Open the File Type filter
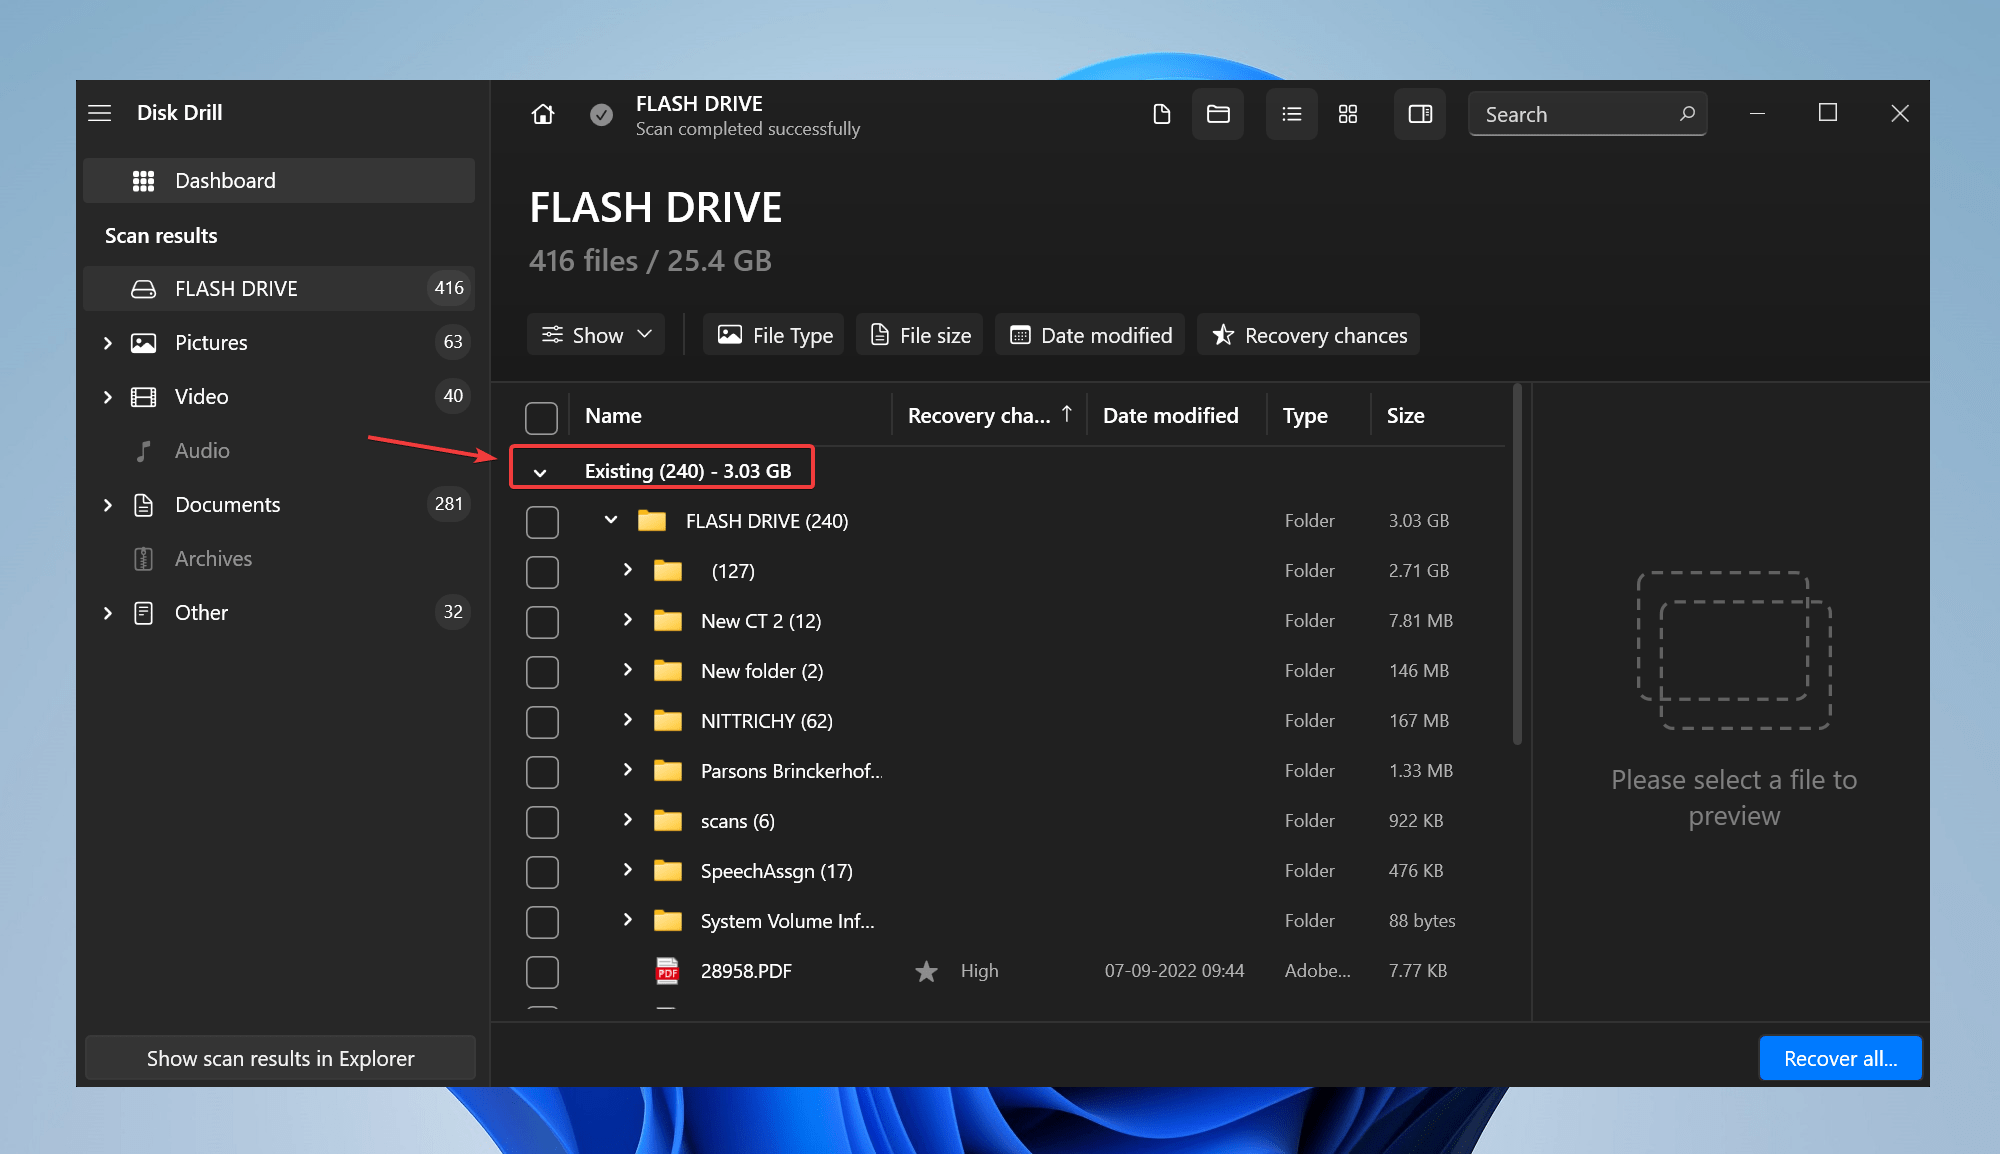This screenshot has height=1154, width=2000. pyautogui.click(x=774, y=335)
